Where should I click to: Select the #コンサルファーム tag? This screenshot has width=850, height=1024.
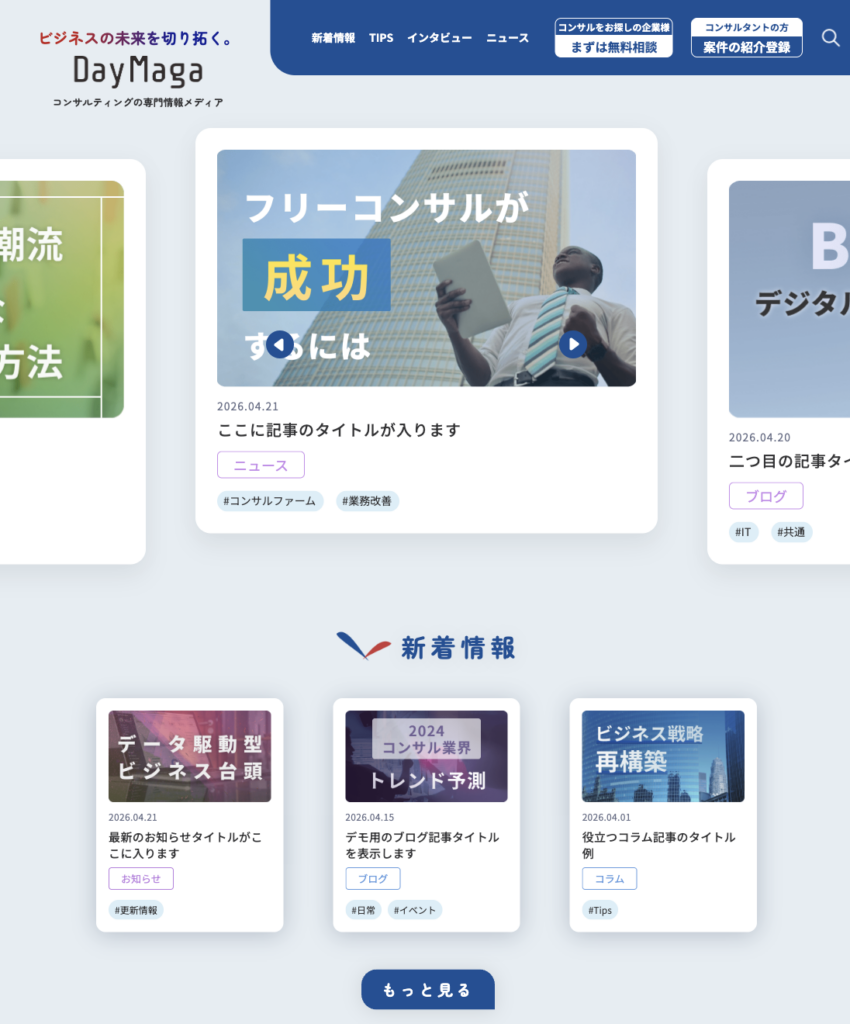point(270,501)
